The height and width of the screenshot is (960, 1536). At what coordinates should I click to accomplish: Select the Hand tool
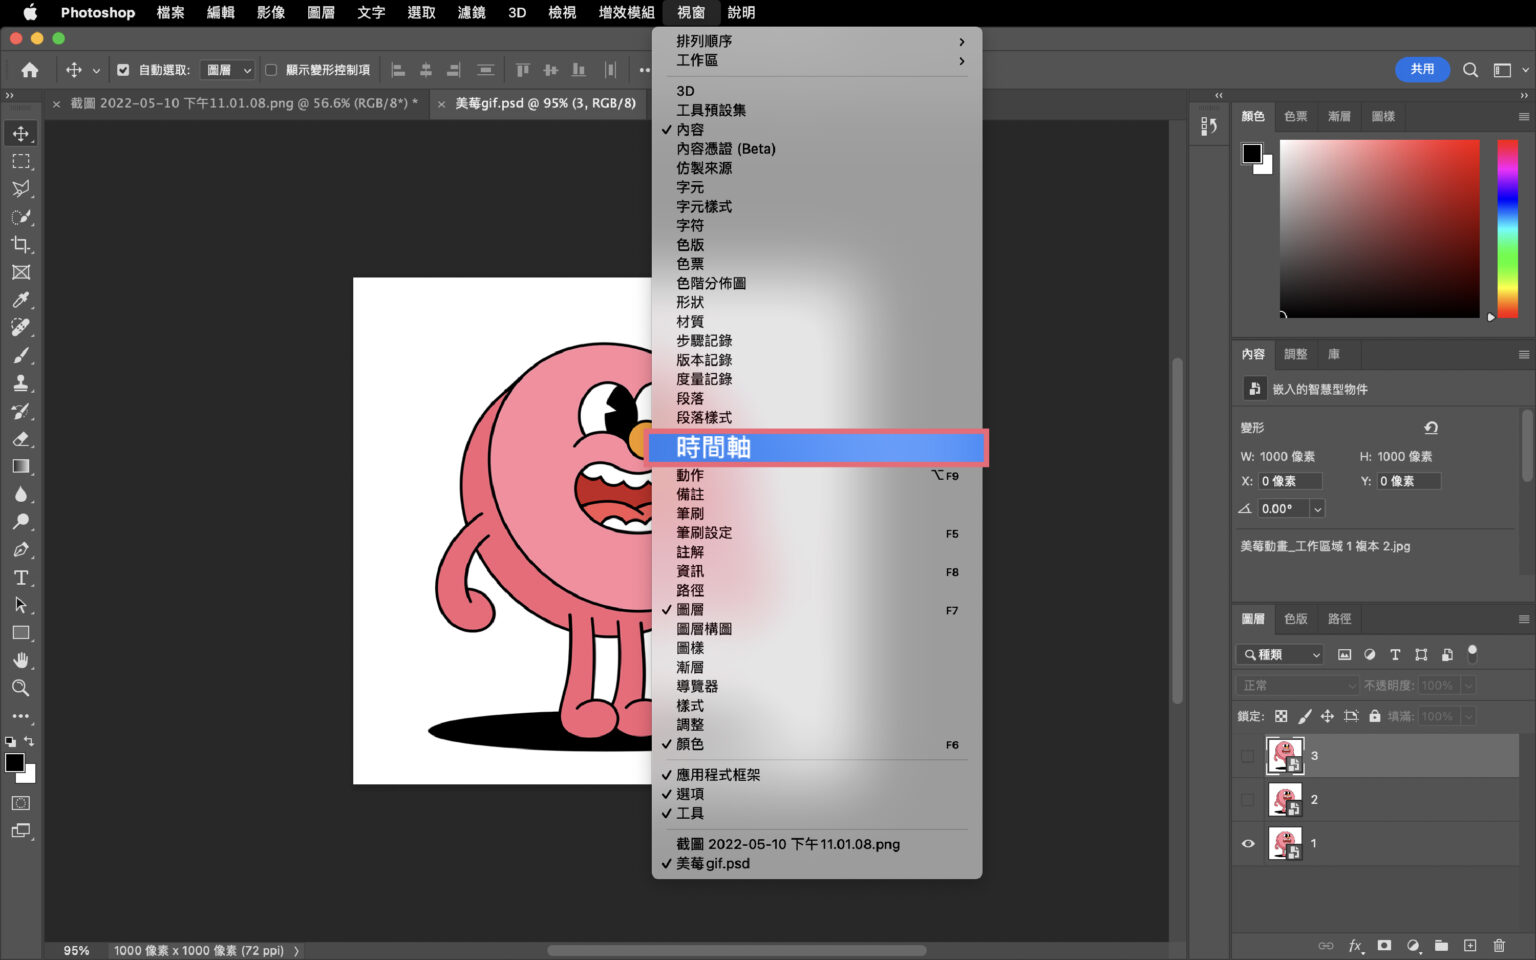[21, 660]
